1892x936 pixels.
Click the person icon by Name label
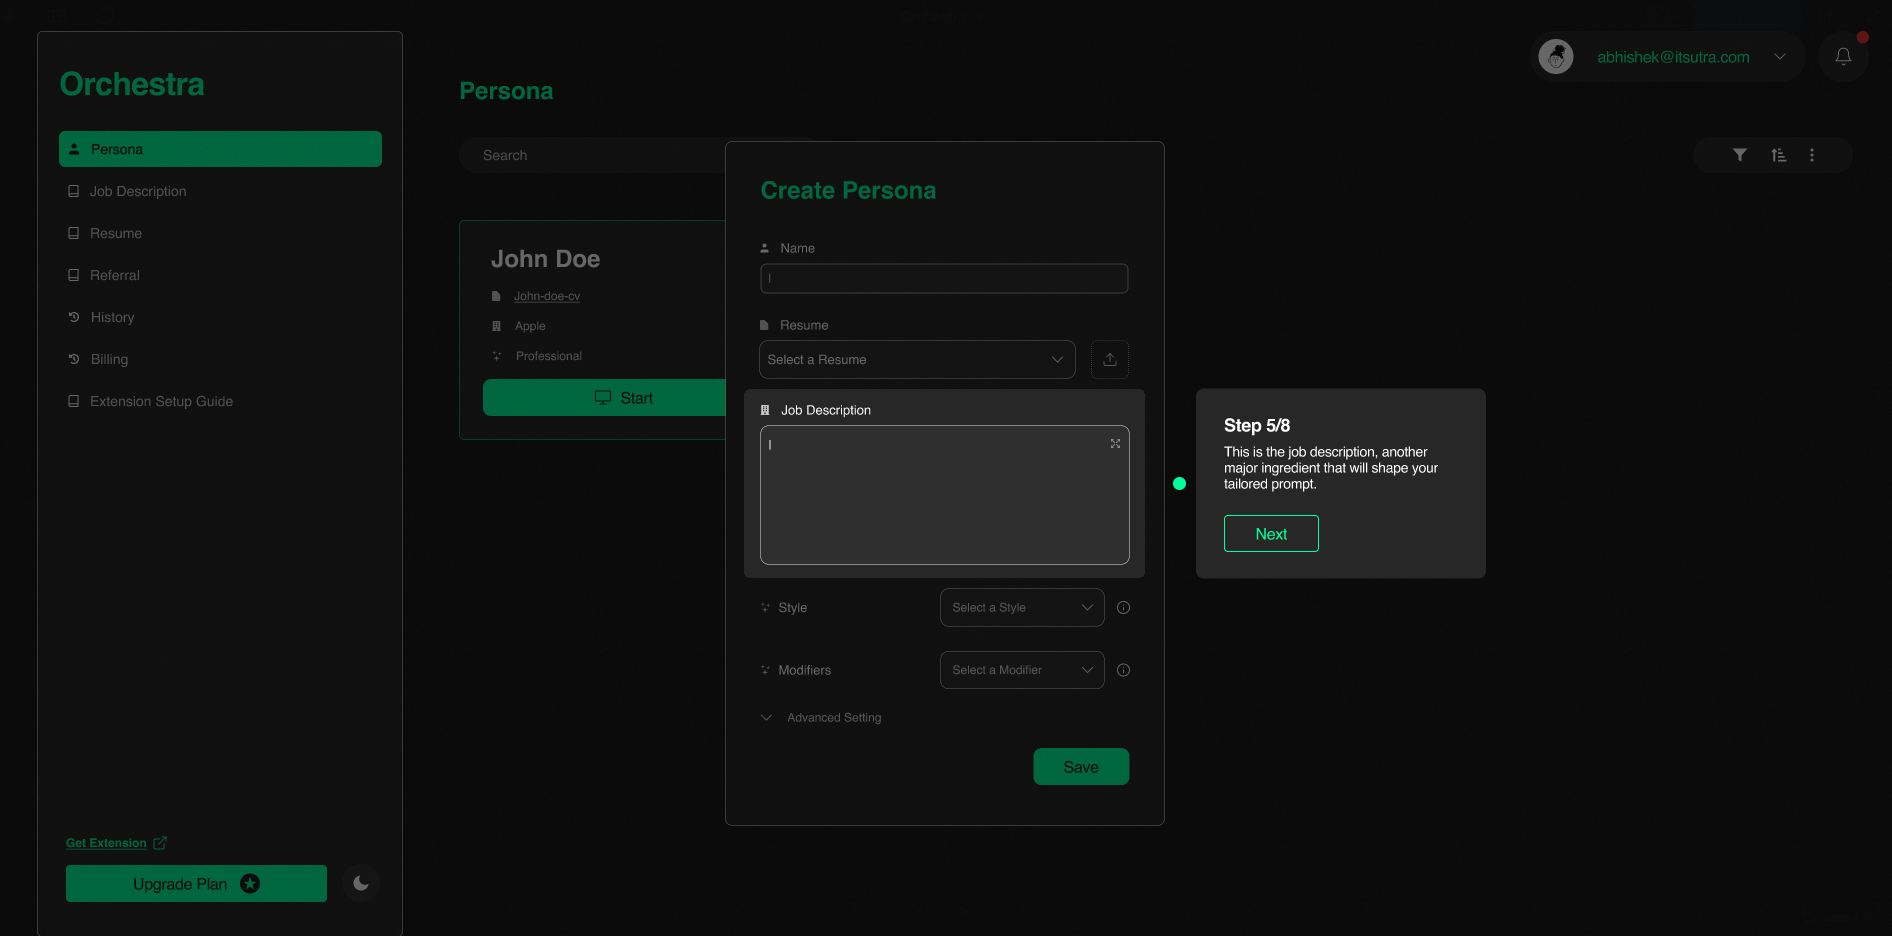765,248
